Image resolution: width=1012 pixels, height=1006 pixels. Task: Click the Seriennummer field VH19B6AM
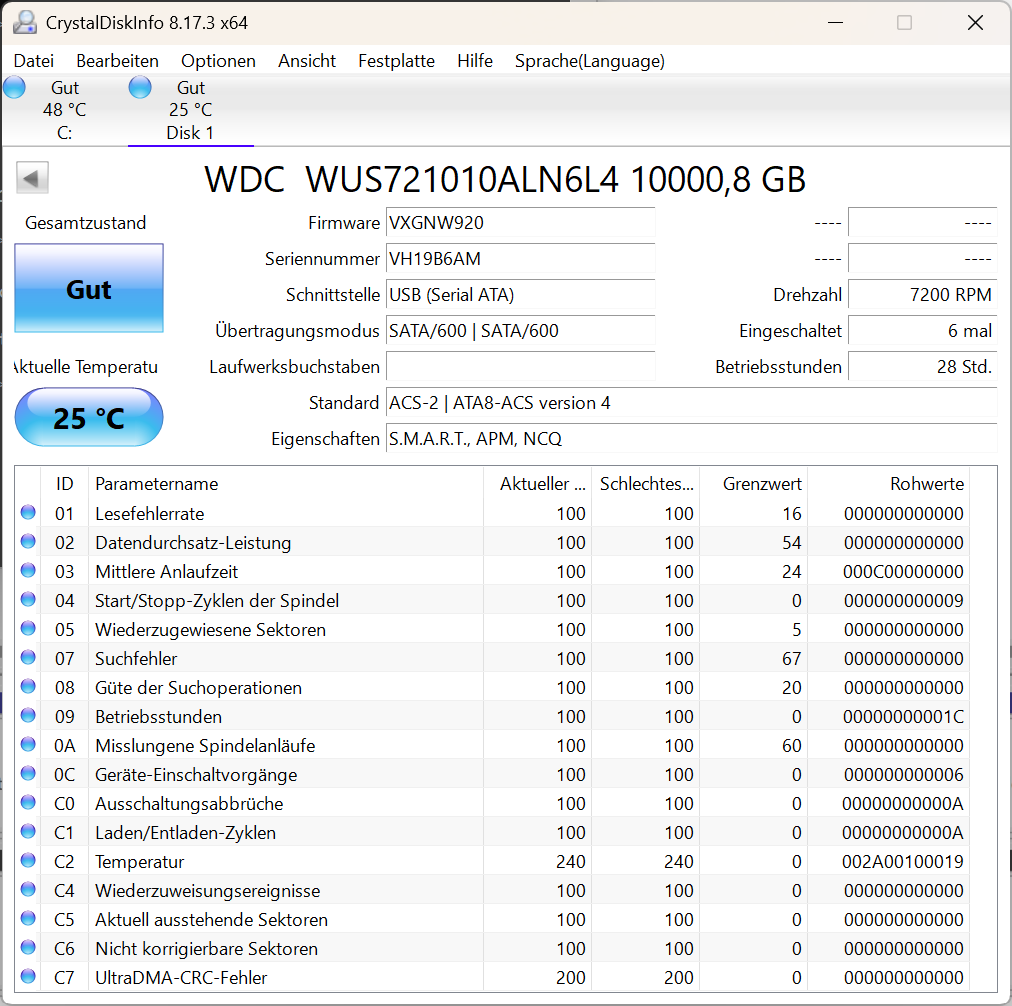pyautogui.click(x=520, y=259)
